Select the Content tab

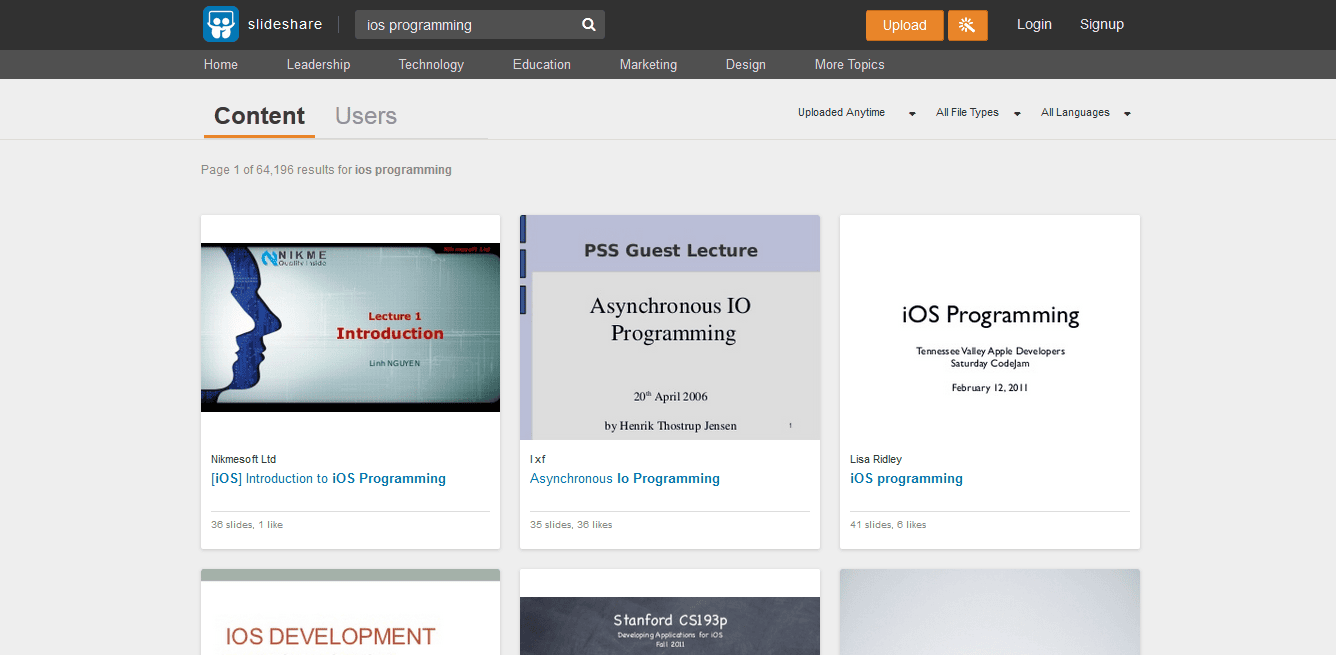pos(259,116)
